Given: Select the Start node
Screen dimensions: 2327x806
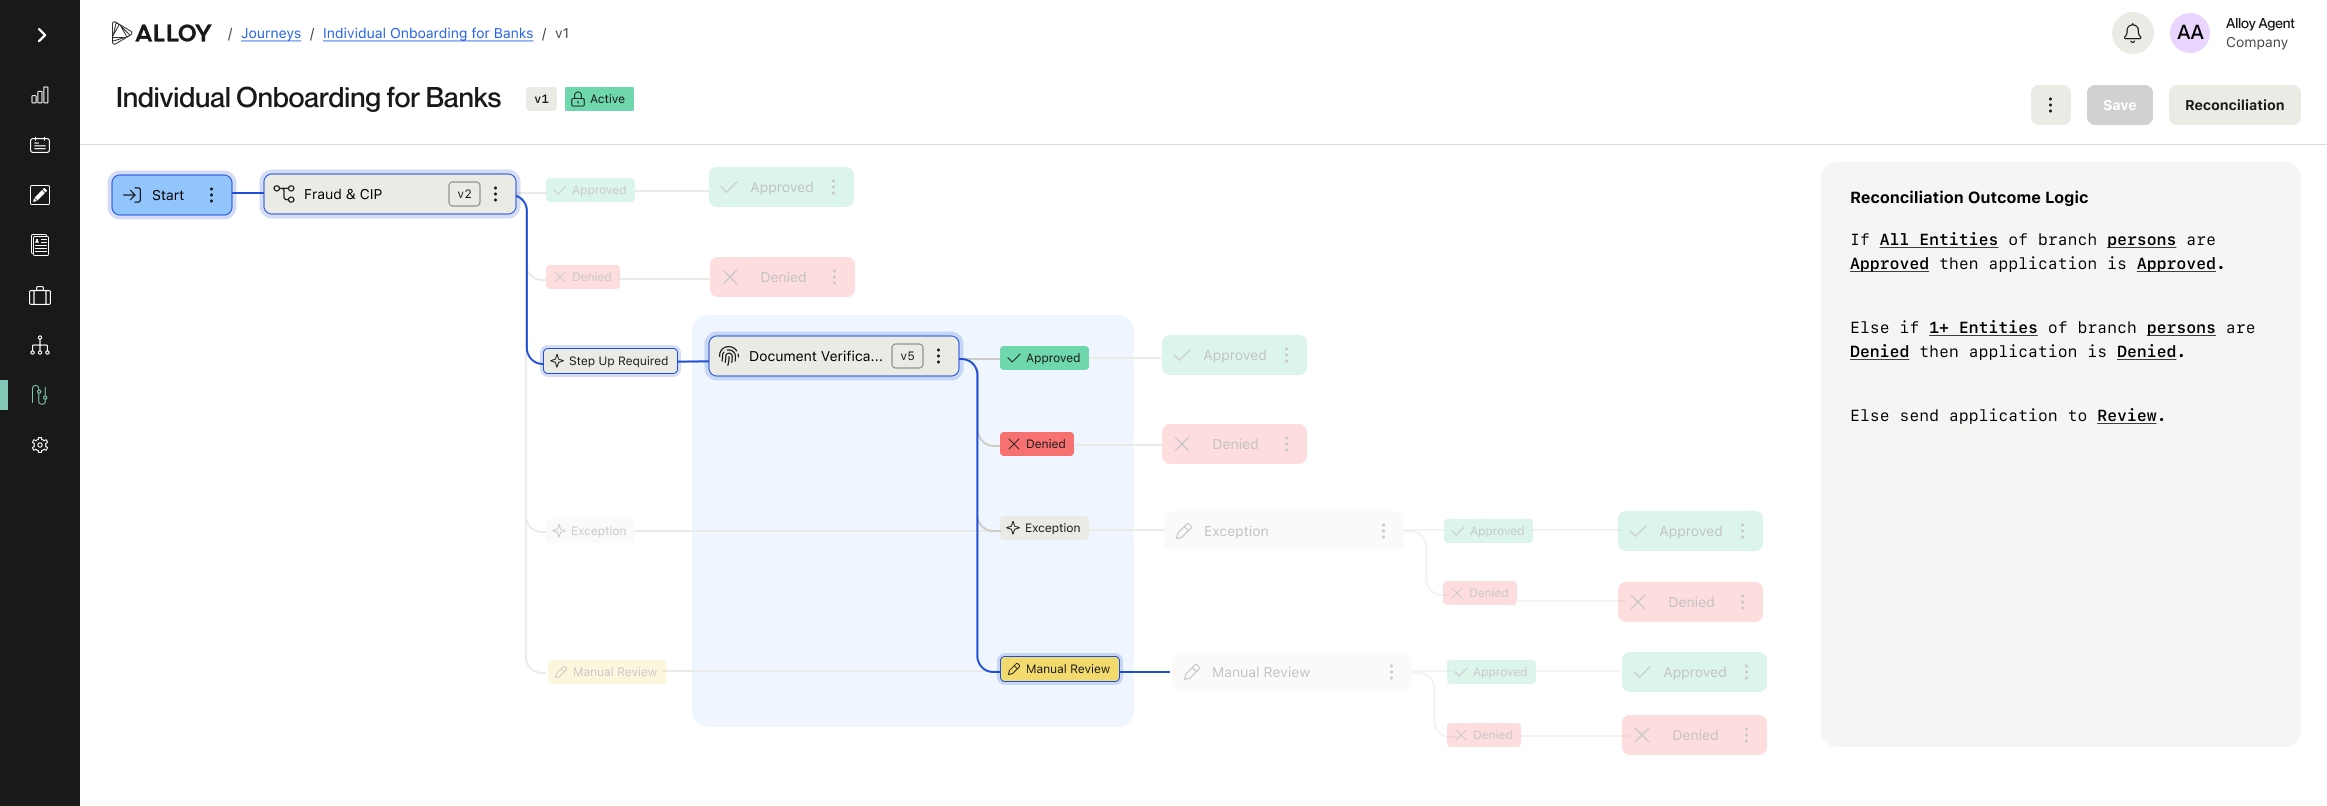Looking at the screenshot, I should coord(172,195).
